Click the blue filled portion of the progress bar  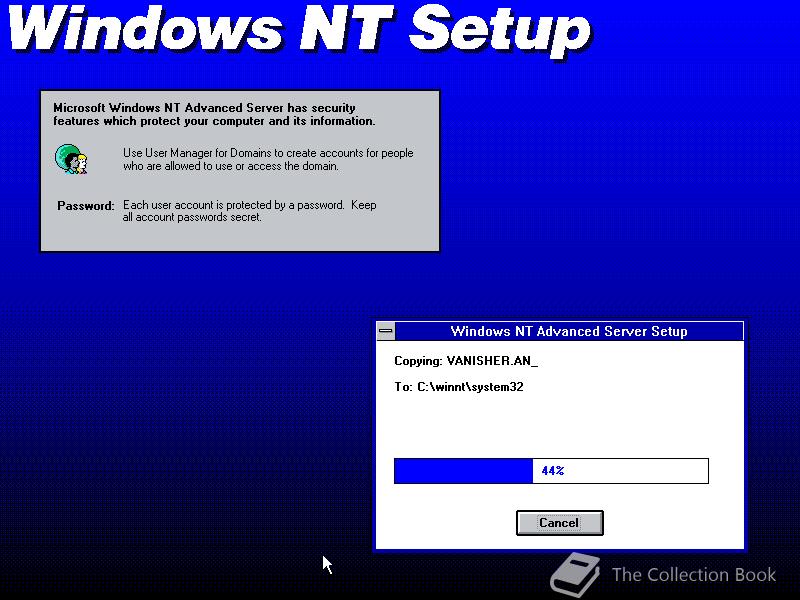click(460, 470)
